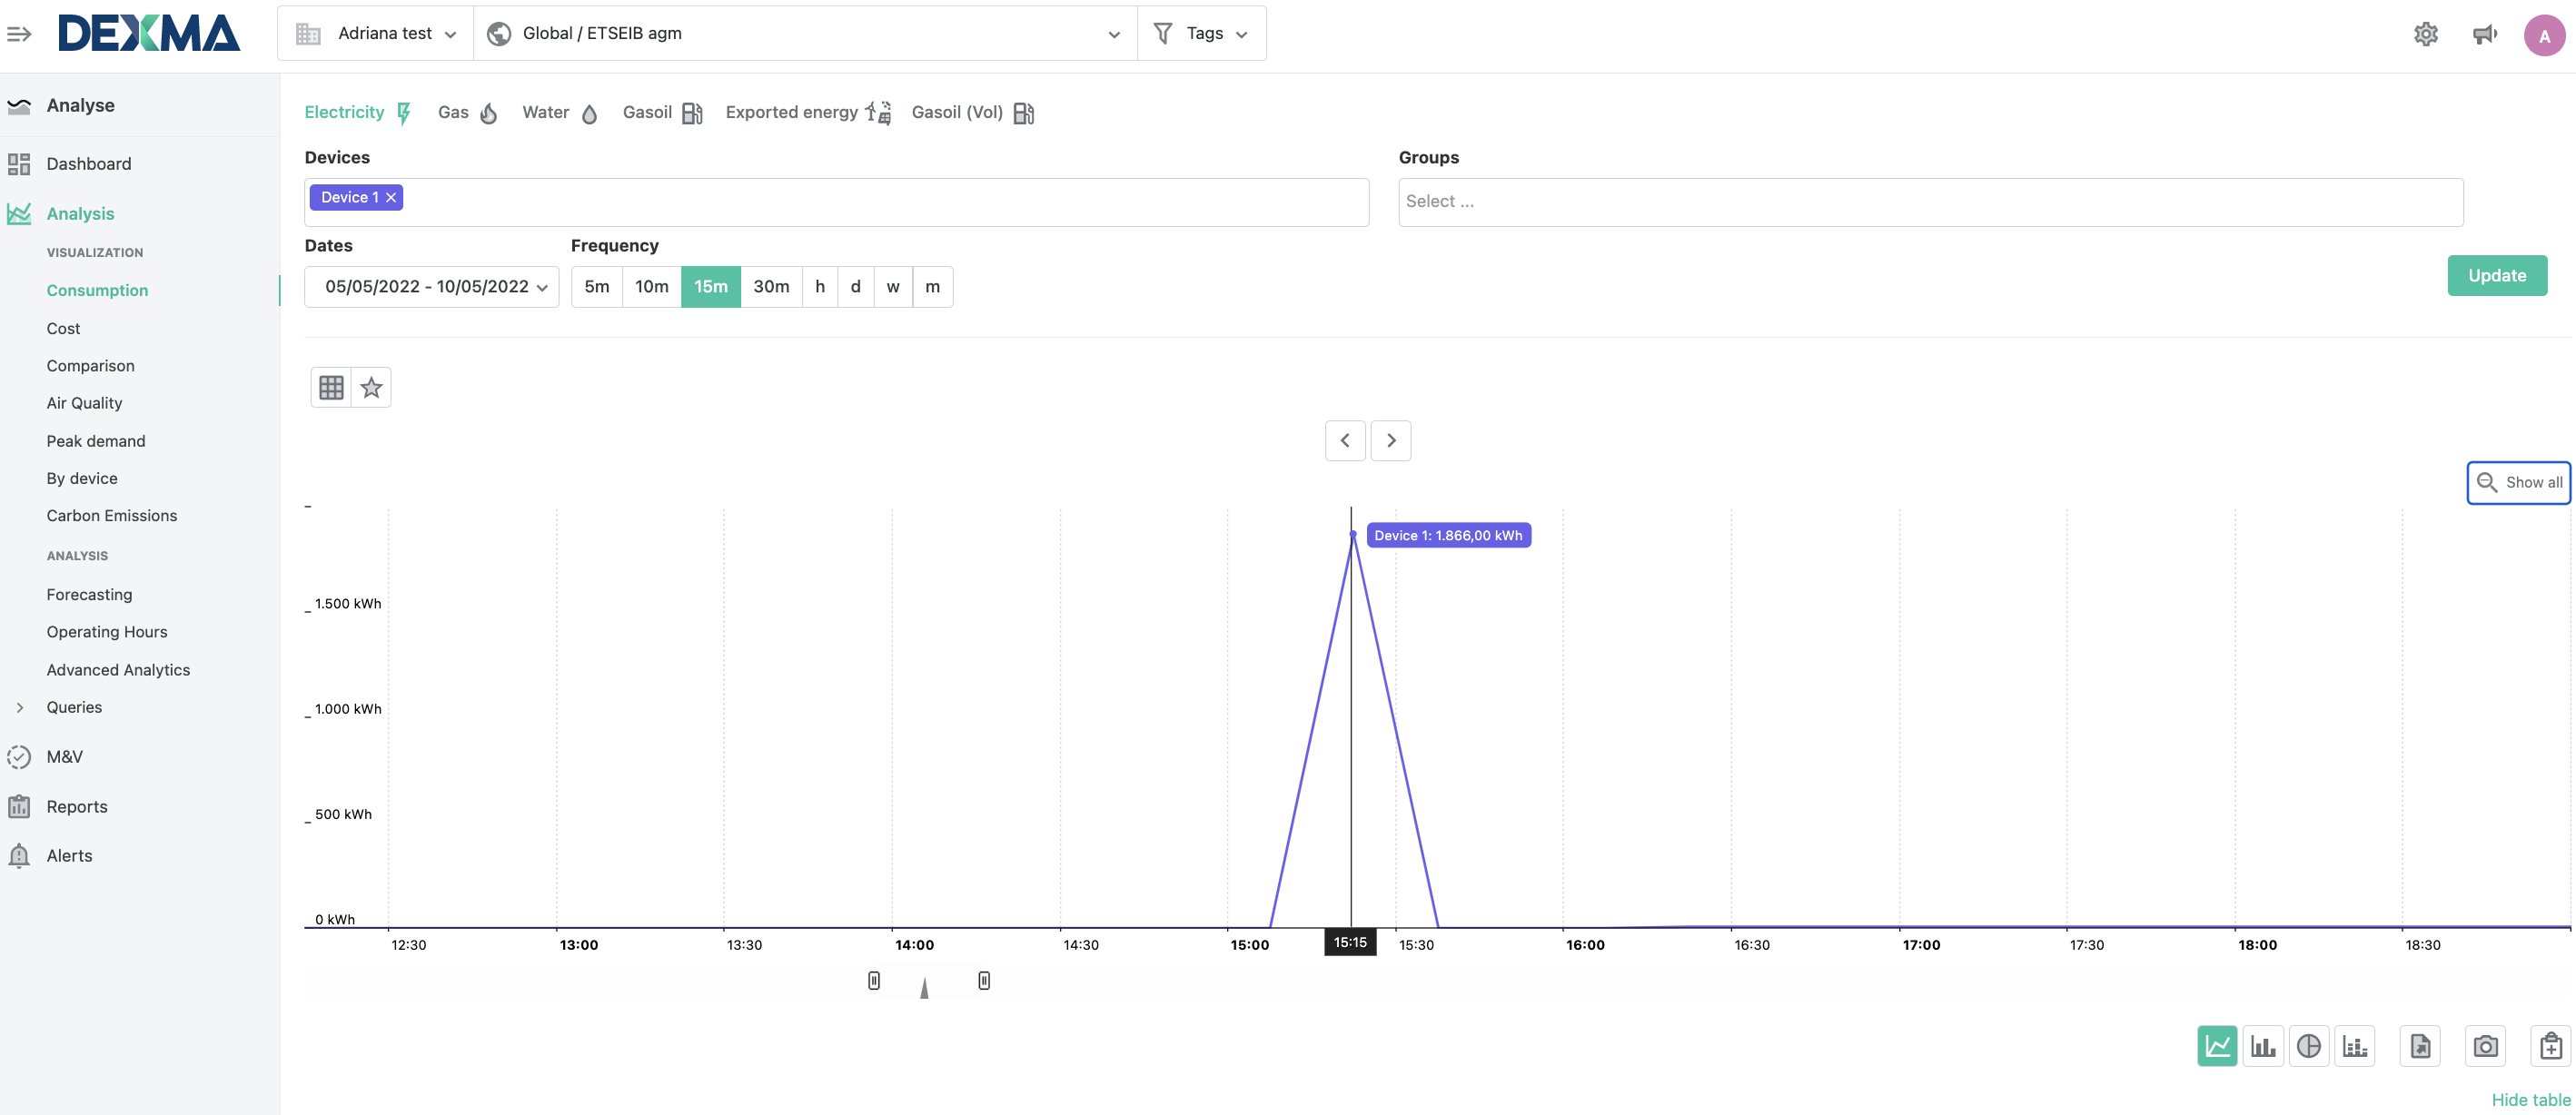
Task: Toggle the table grid view icon
Action: click(x=331, y=387)
